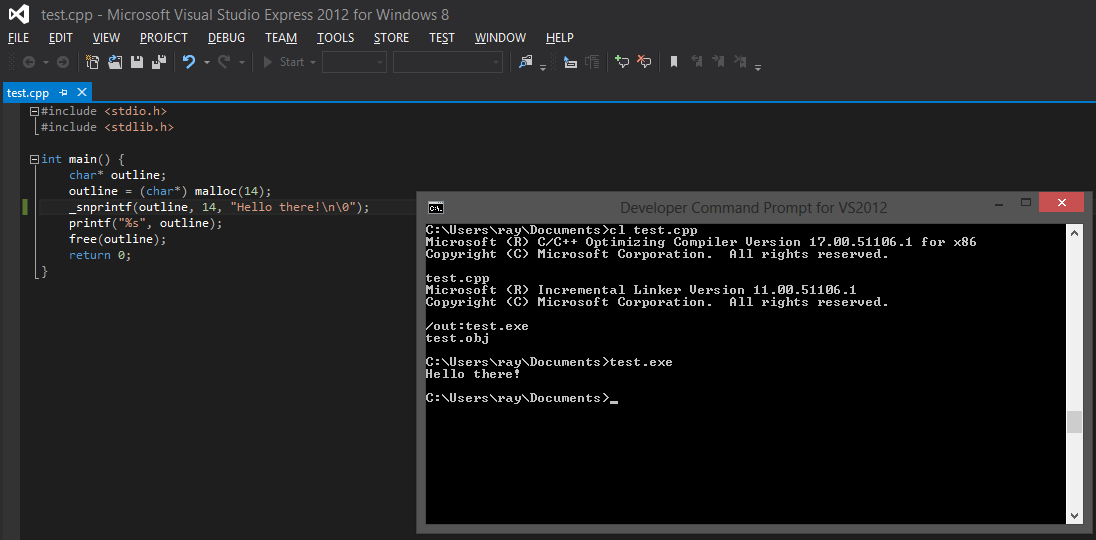Click the Undo arrow icon
The height and width of the screenshot is (540, 1096).
click(188, 62)
